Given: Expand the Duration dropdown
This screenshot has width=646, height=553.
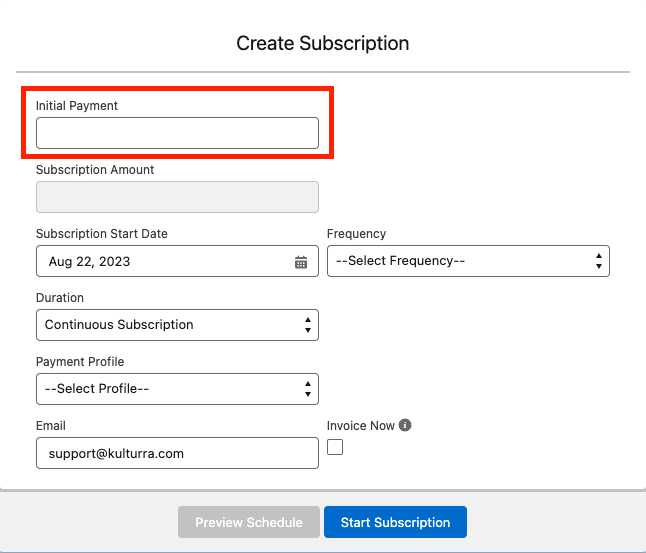Looking at the screenshot, I should tap(177, 325).
